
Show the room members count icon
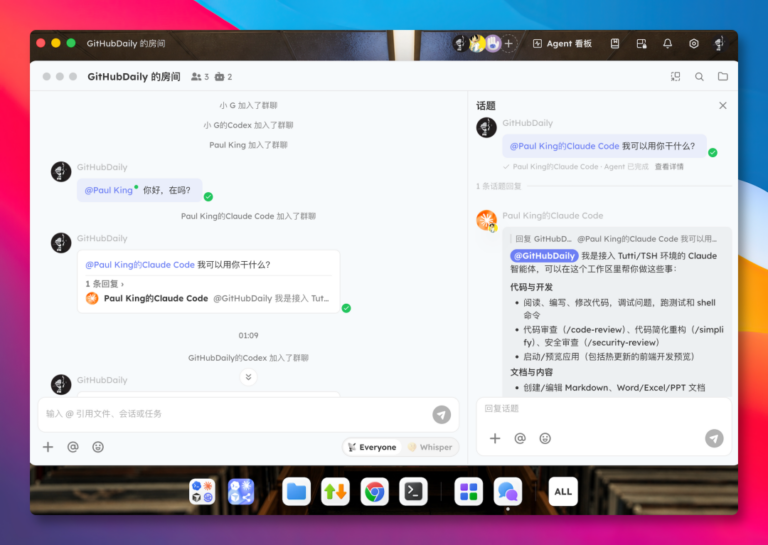(200, 77)
